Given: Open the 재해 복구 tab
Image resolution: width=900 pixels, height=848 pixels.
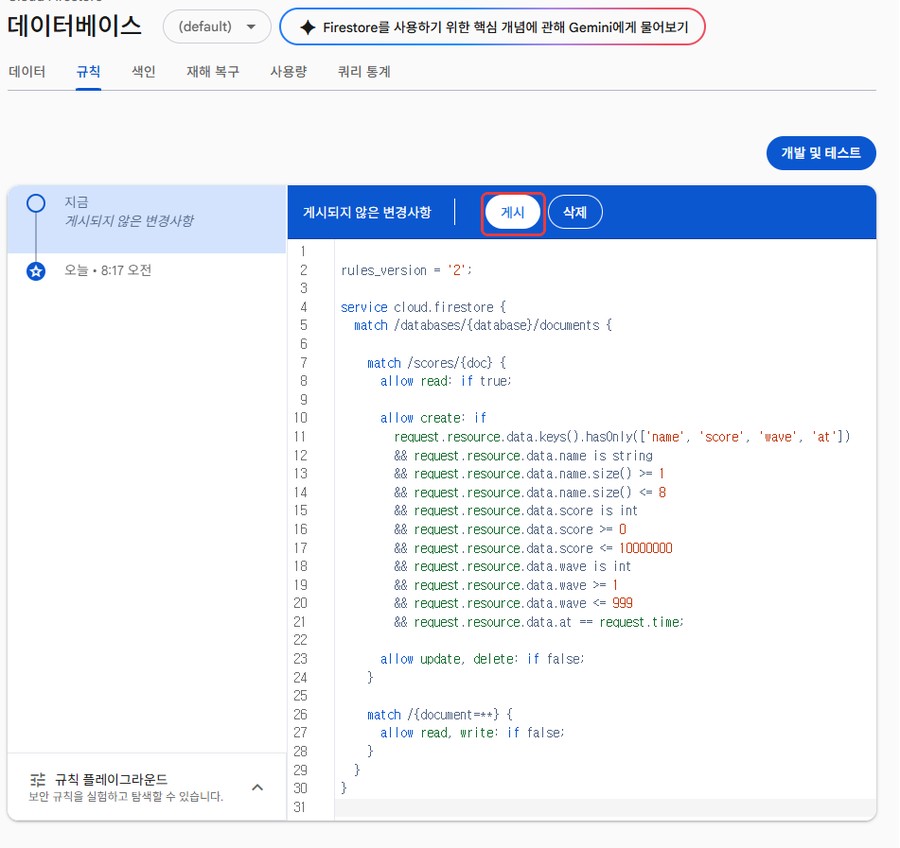Looking at the screenshot, I should click(213, 72).
